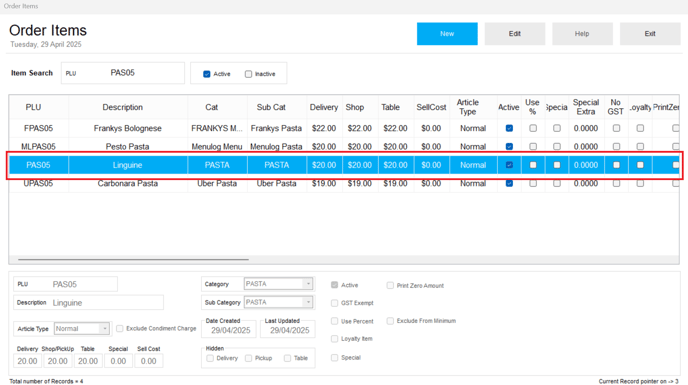Click the Delivery column header

click(324, 107)
